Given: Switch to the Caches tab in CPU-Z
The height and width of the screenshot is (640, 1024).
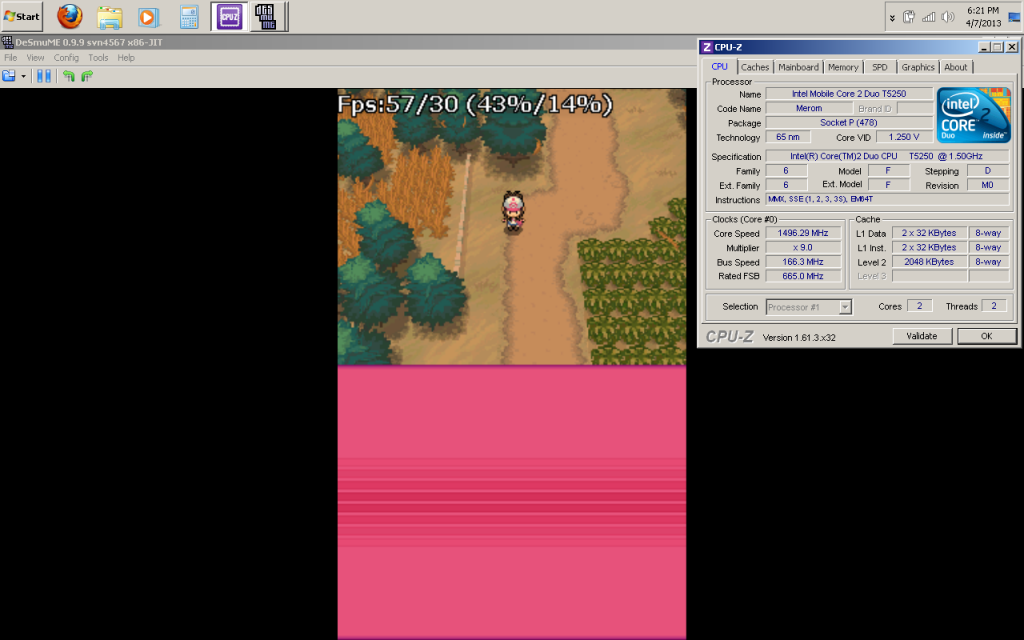Looking at the screenshot, I should tap(755, 67).
